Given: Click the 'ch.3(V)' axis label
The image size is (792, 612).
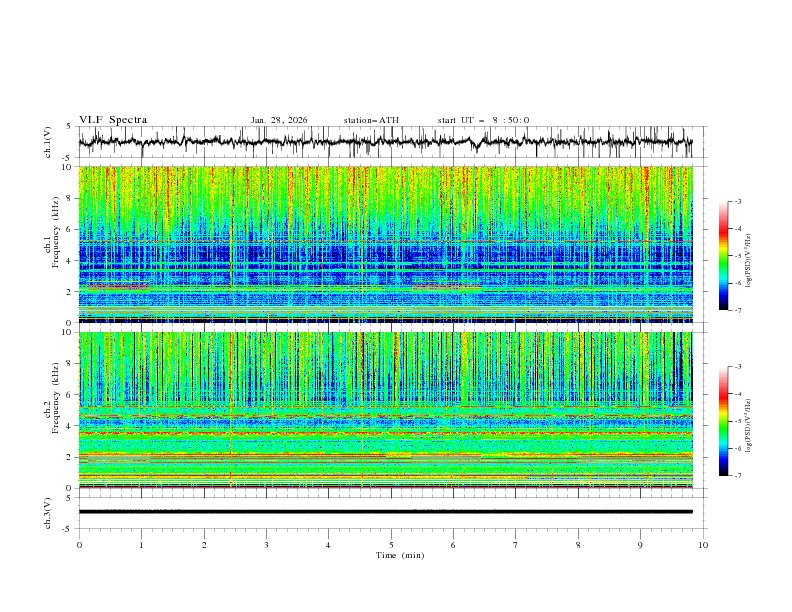Looking at the screenshot, I should pyautogui.click(x=48, y=513).
